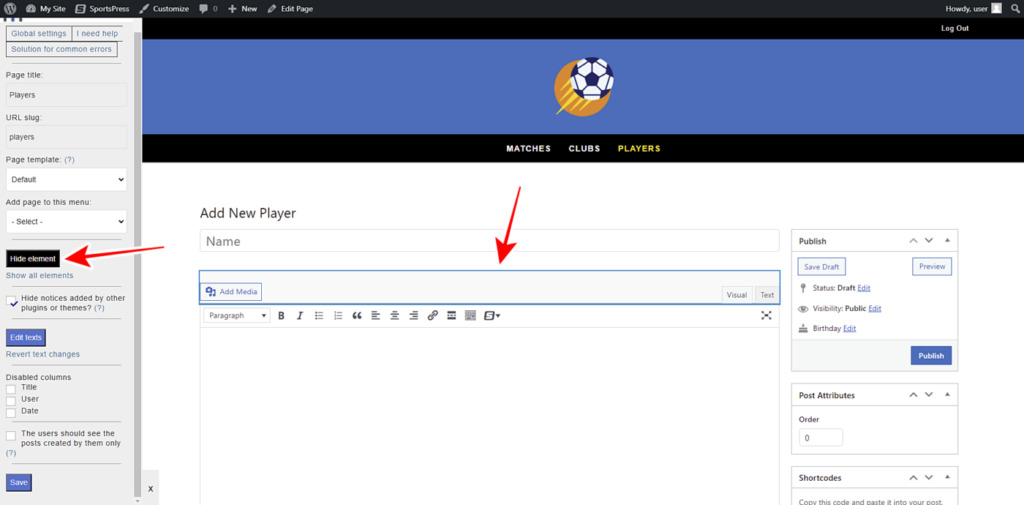Click the Order number field

pos(821,438)
